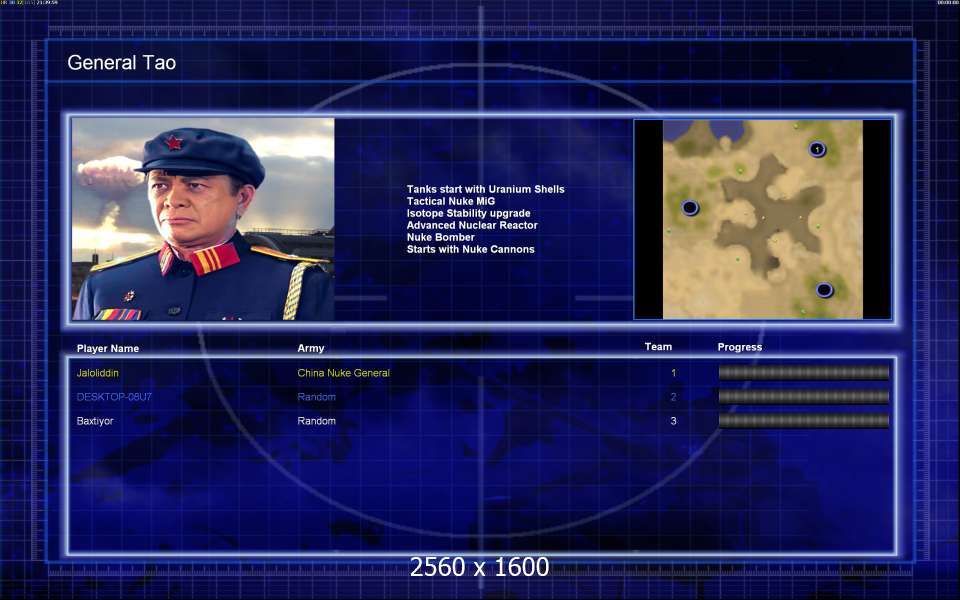This screenshot has height=600, width=960.
Task: Click the General Tao title text
Action: [x=122, y=62]
